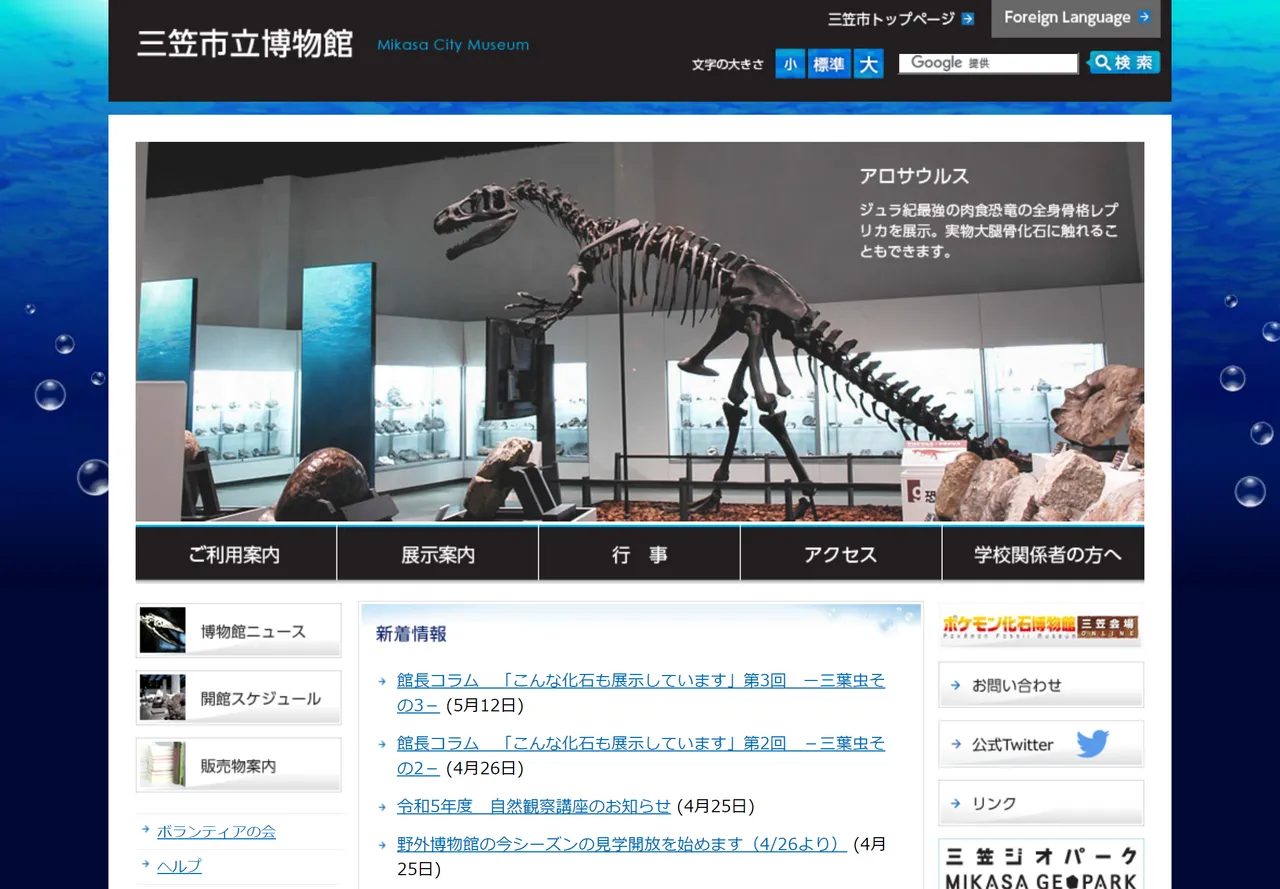
Task: Open the ボランティアの会 link
Action: coord(216,831)
